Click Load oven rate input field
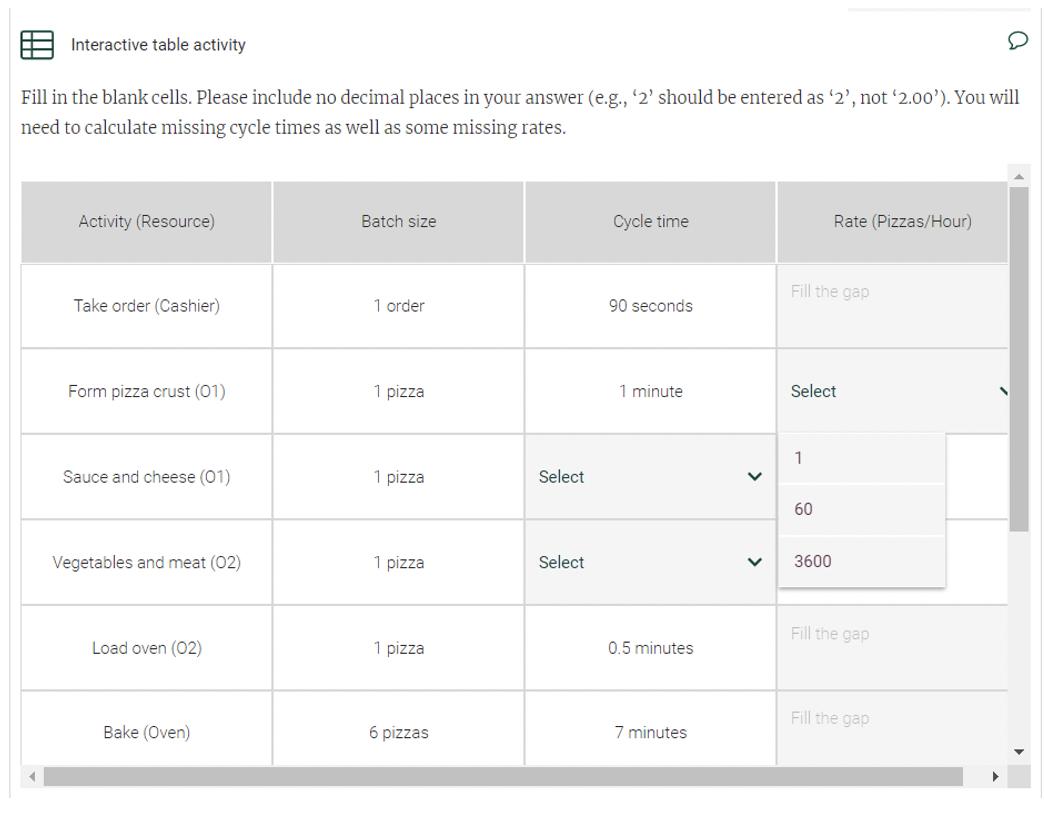Viewport: 1044px width, 824px height. point(892,648)
